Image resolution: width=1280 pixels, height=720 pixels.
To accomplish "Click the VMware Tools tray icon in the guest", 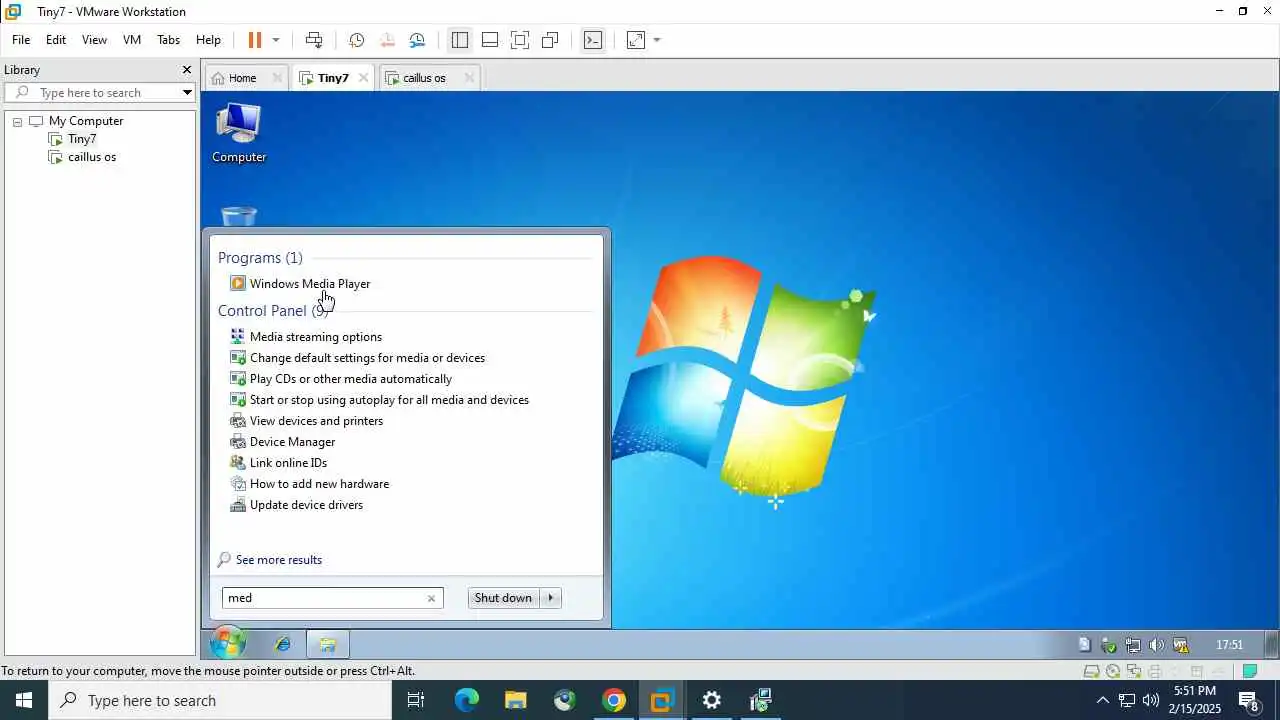I will tap(1181, 645).
